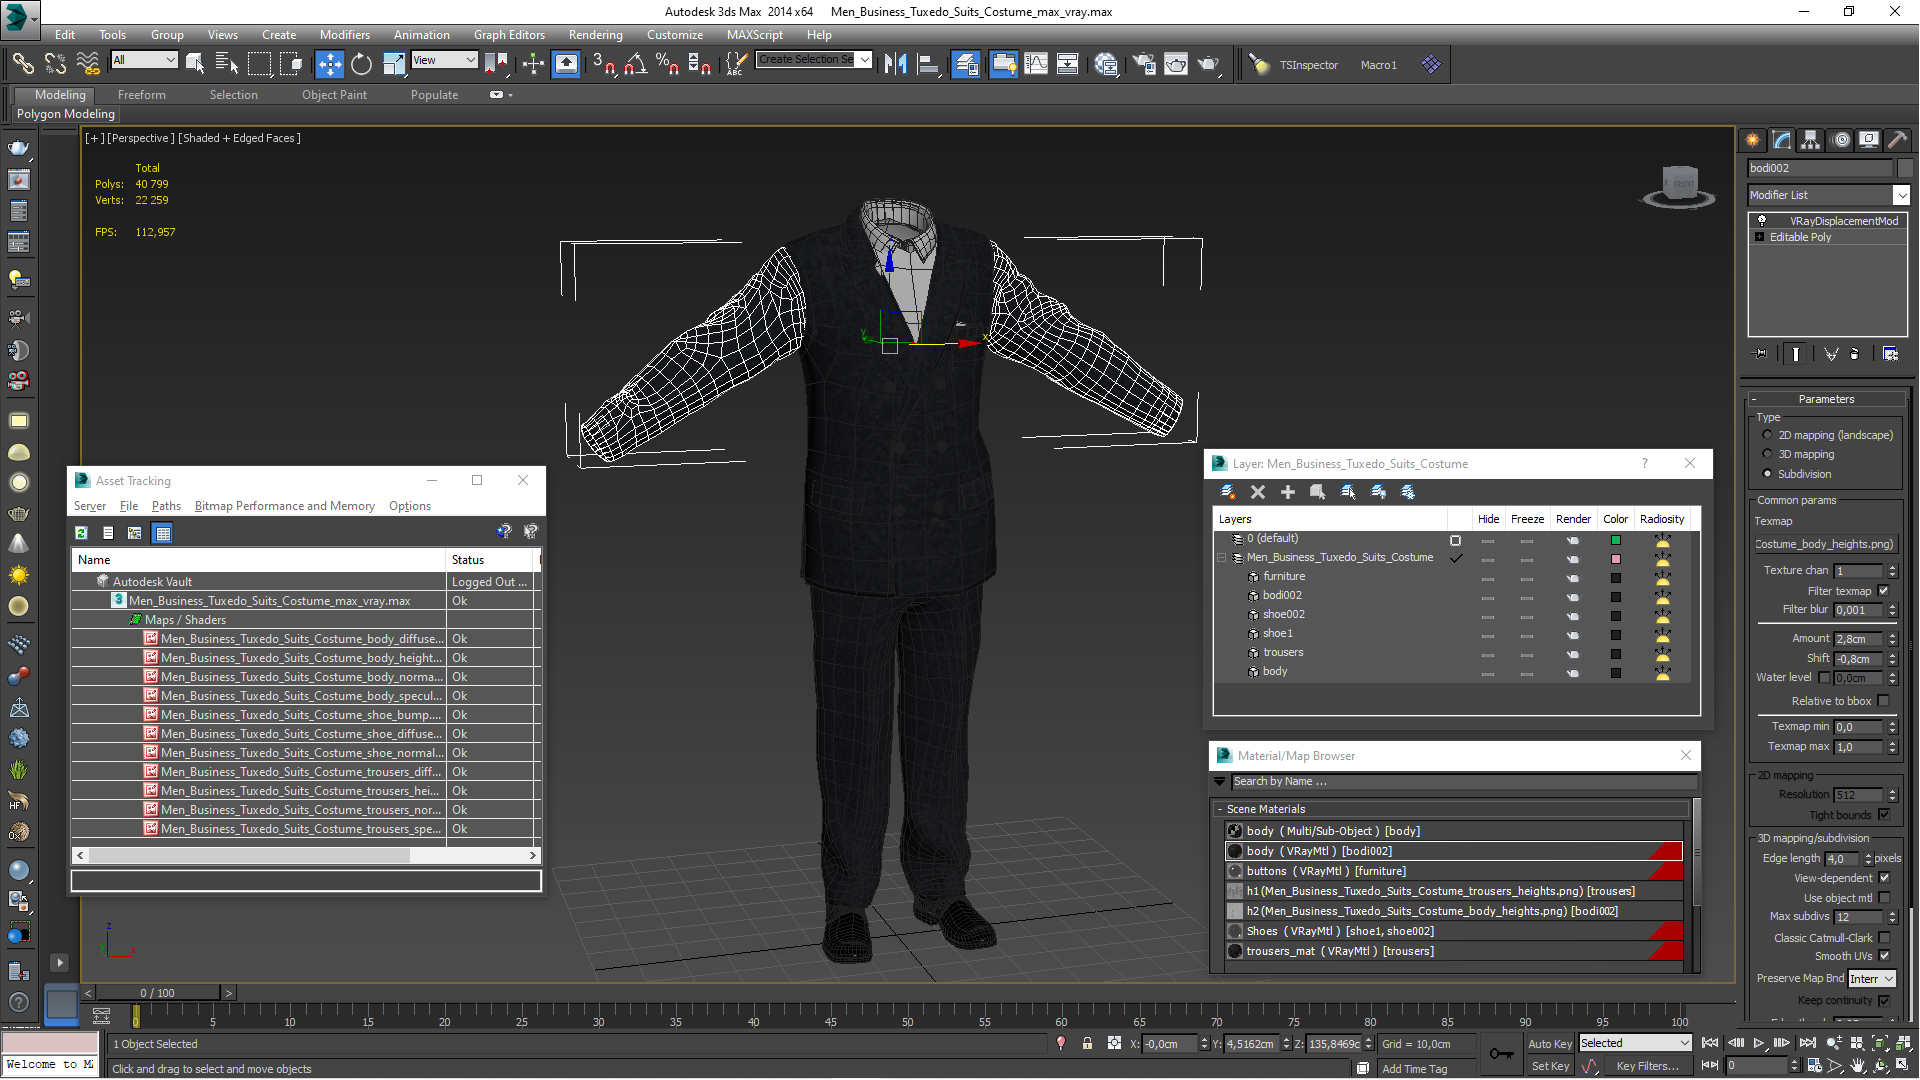Toggle View-dependent checkbox
Image resolution: width=1920 pixels, height=1080 pixels.
(1884, 878)
